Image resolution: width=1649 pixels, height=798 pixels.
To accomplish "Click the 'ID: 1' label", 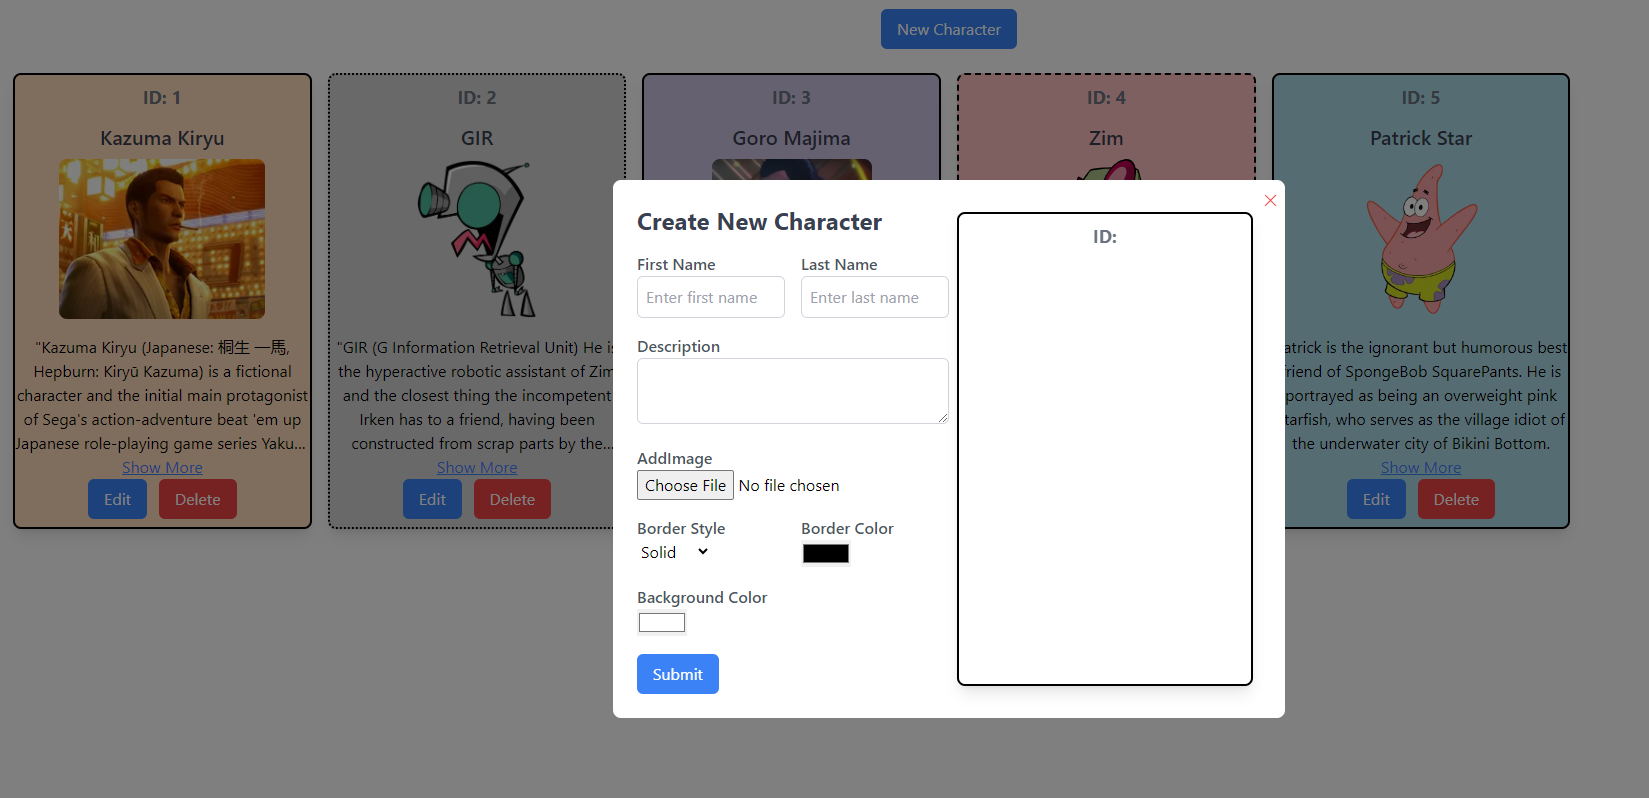I will pyautogui.click(x=162, y=98).
